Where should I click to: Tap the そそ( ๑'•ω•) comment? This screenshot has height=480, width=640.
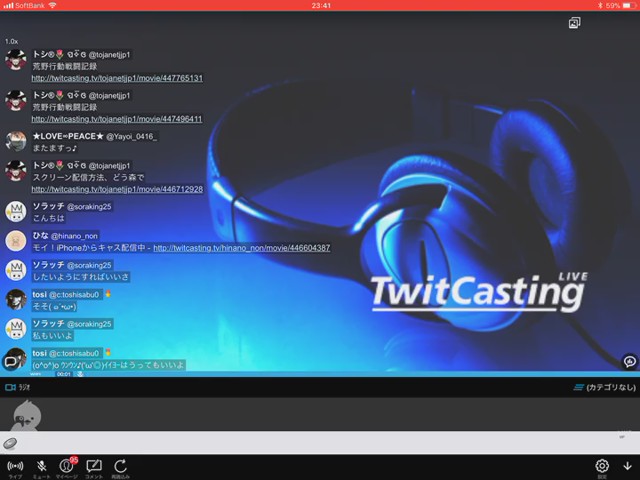54,307
